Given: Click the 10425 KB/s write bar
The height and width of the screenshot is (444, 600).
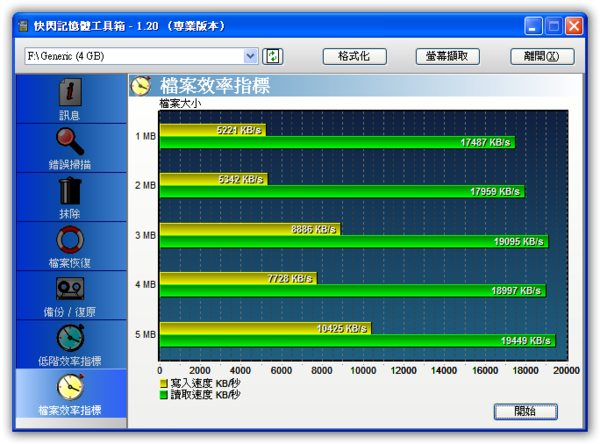Looking at the screenshot, I should 266,328.
